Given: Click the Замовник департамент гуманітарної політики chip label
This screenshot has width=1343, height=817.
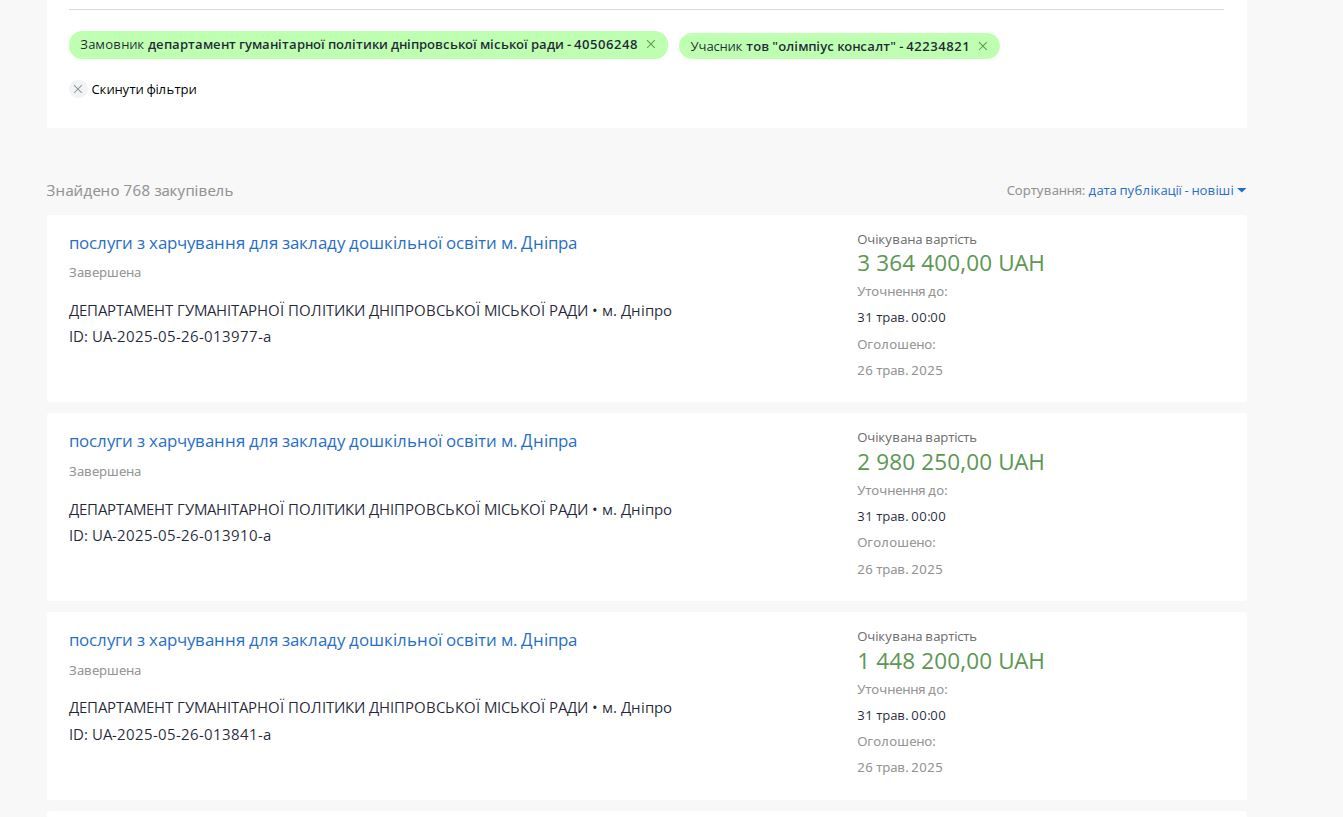Looking at the screenshot, I should tap(358, 45).
